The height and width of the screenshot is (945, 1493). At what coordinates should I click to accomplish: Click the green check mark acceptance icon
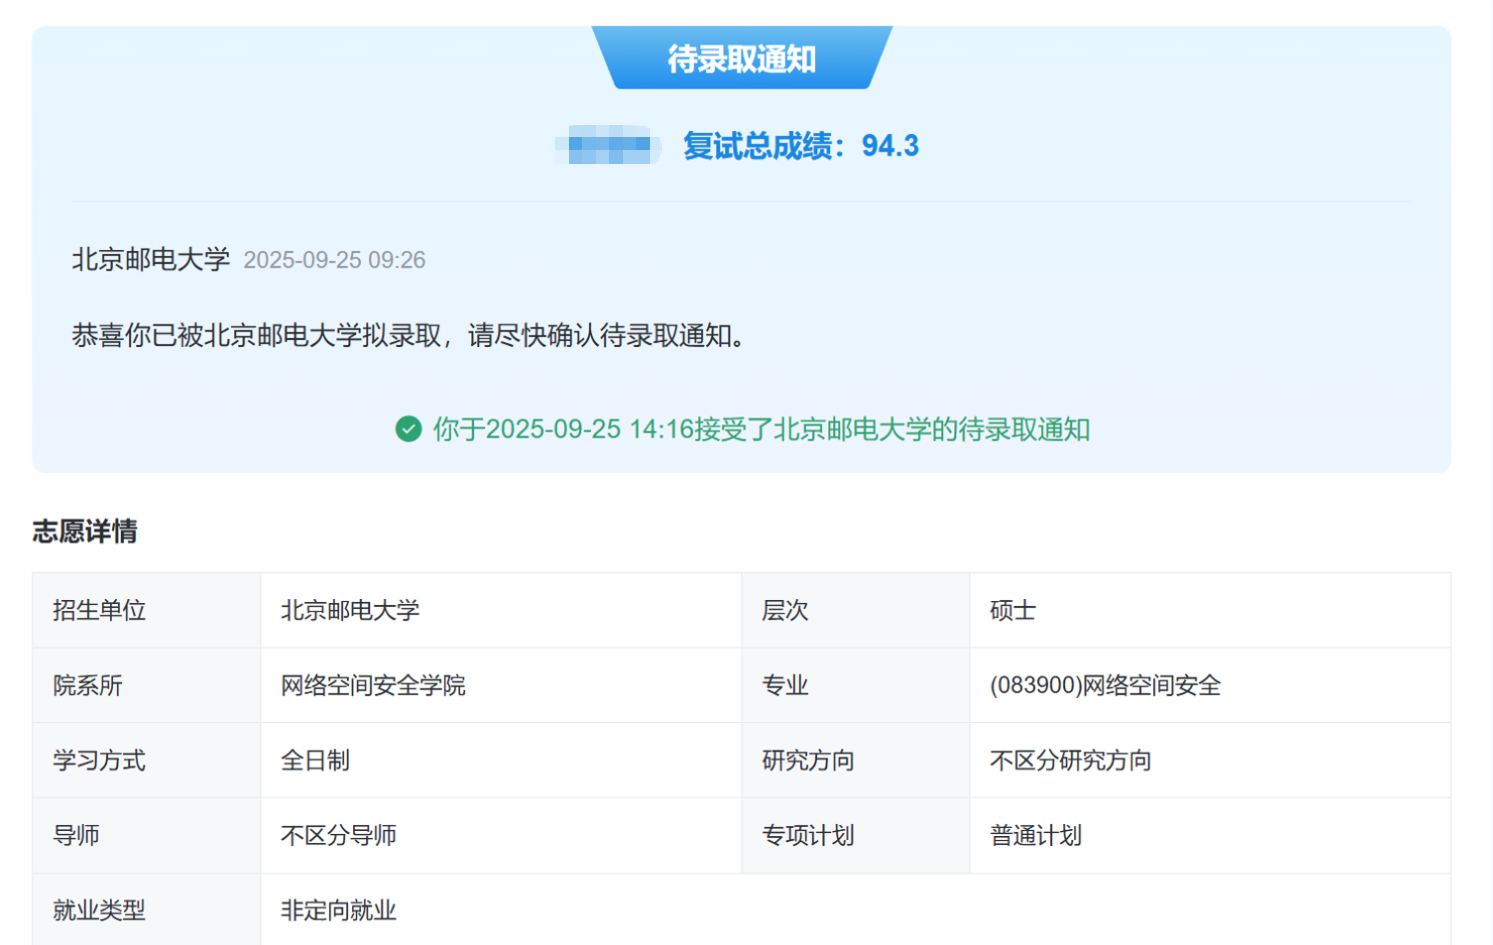(408, 429)
